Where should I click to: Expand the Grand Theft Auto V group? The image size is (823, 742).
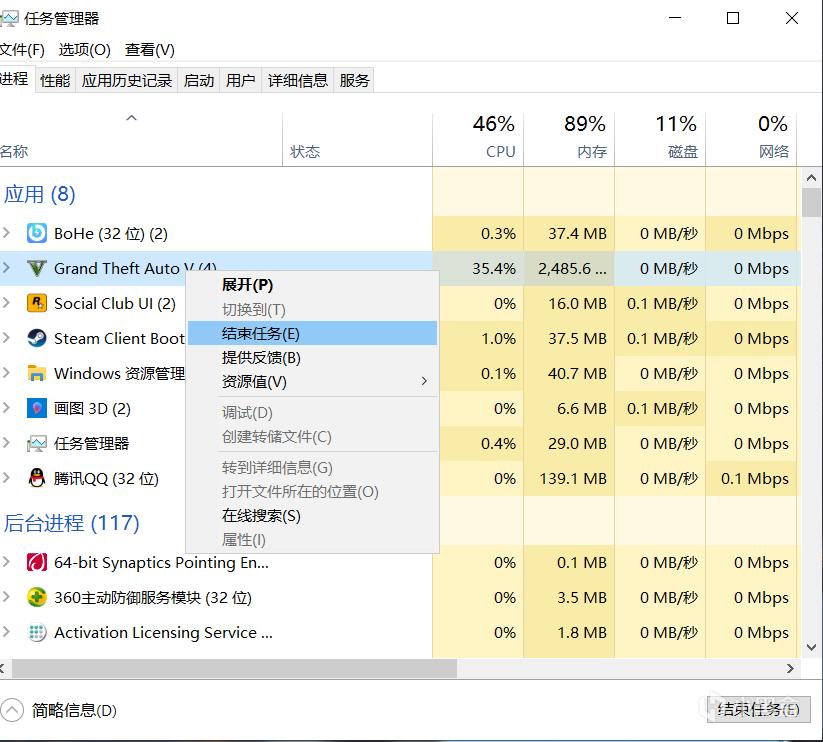pyautogui.click(x=6, y=268)
